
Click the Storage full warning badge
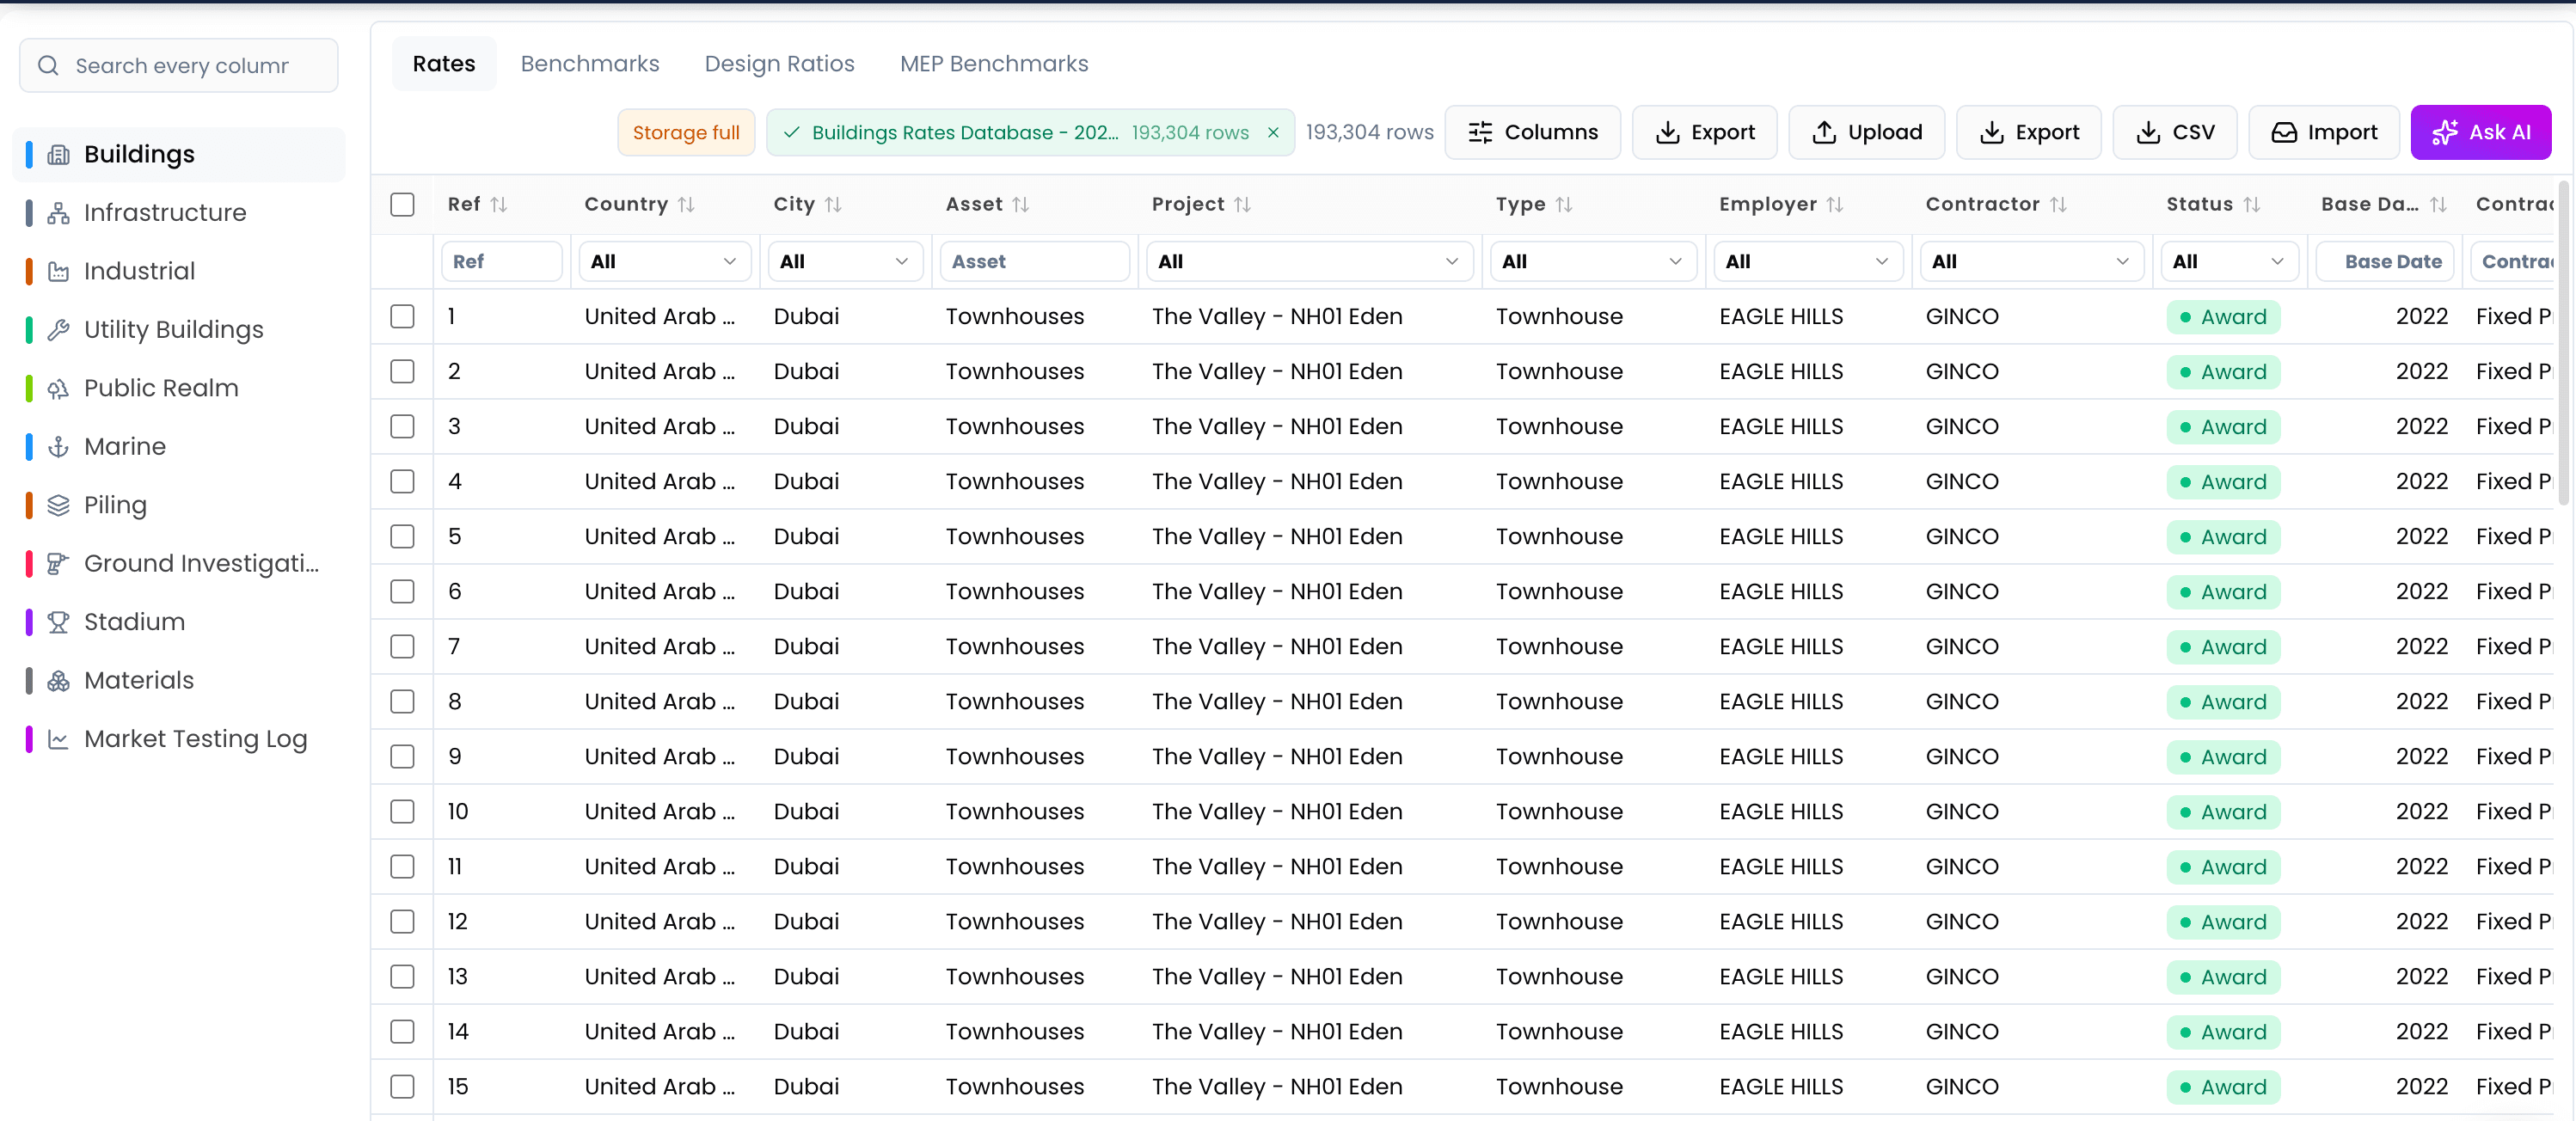click(686, 133)
